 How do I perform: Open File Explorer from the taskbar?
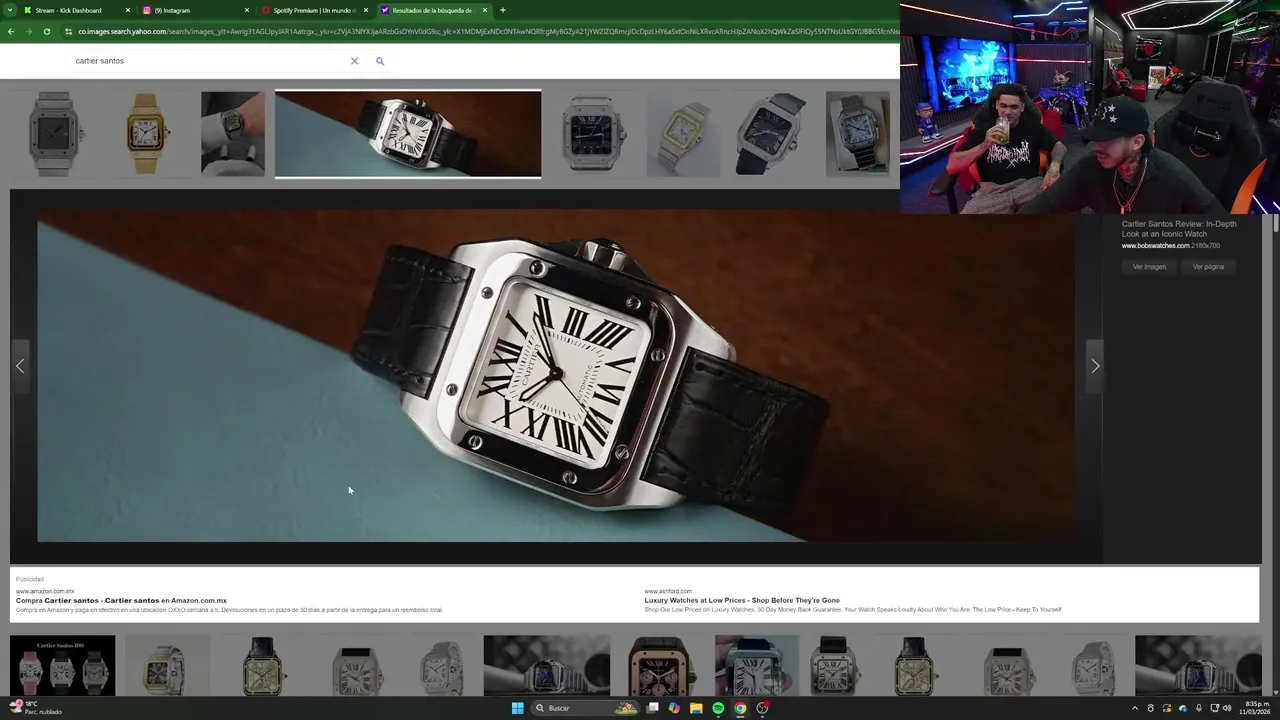pos(696,708)
